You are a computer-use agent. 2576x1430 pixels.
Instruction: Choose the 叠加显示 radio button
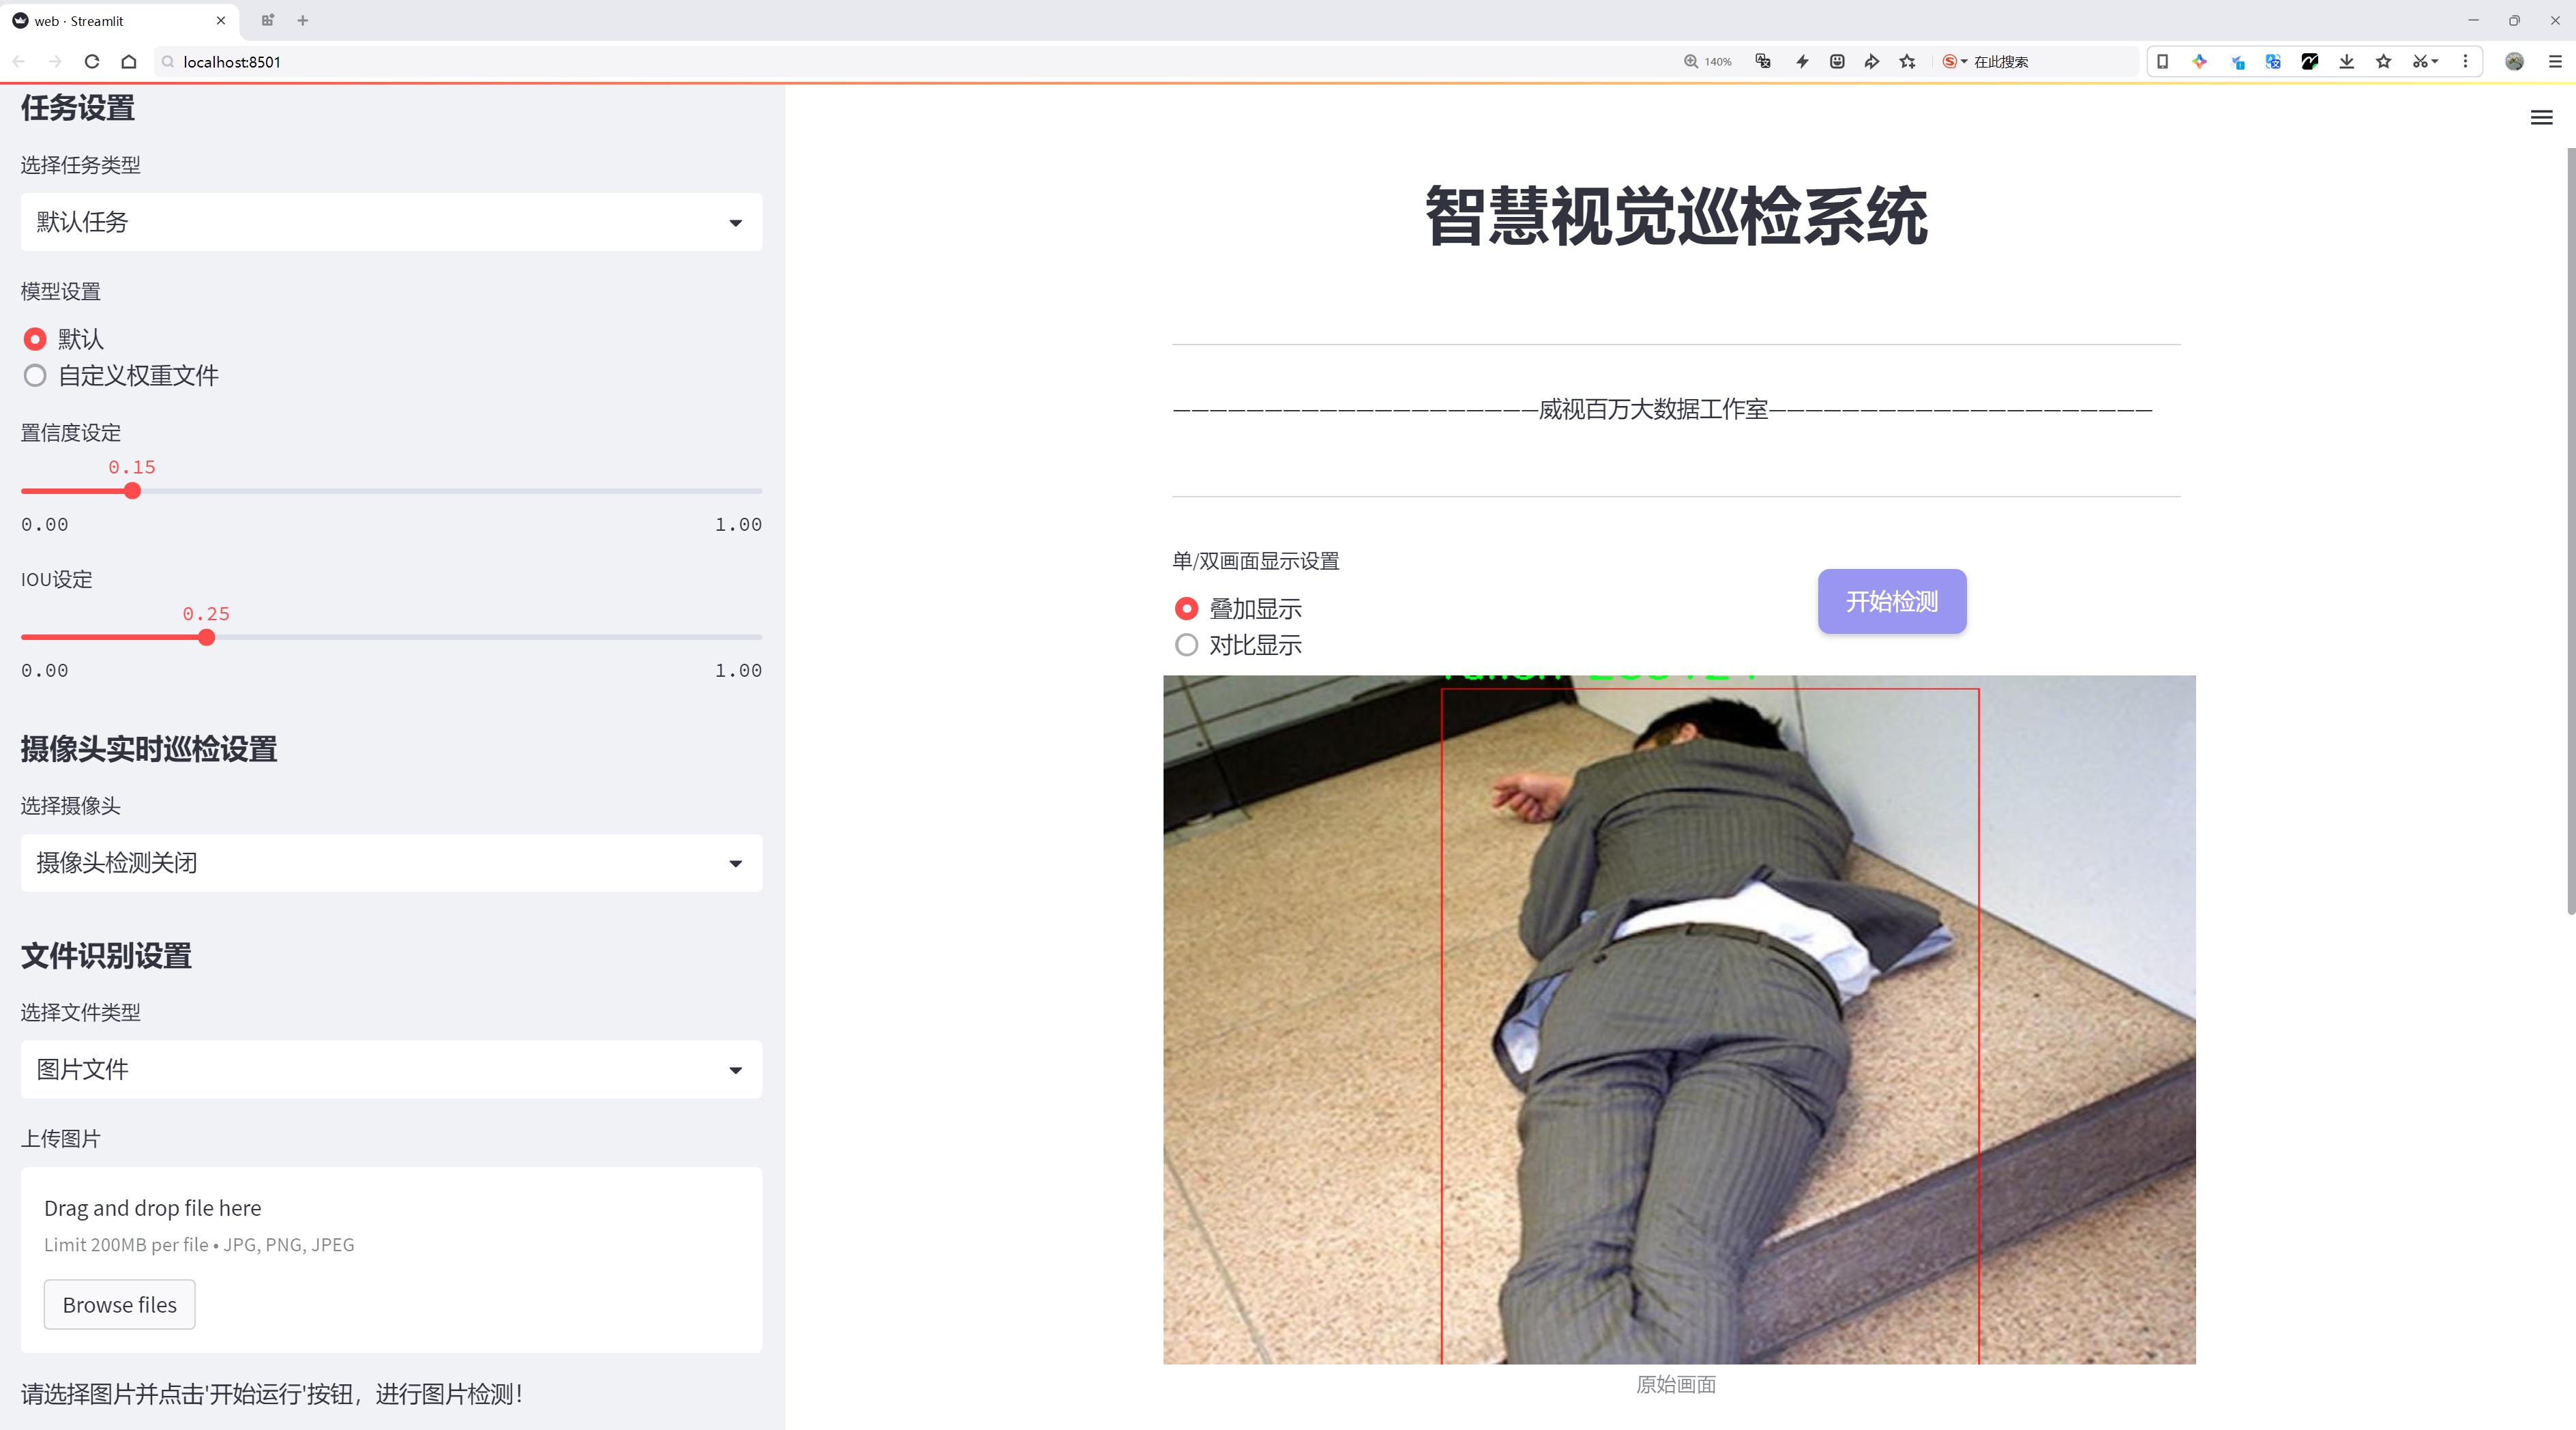pos(1186,608)
